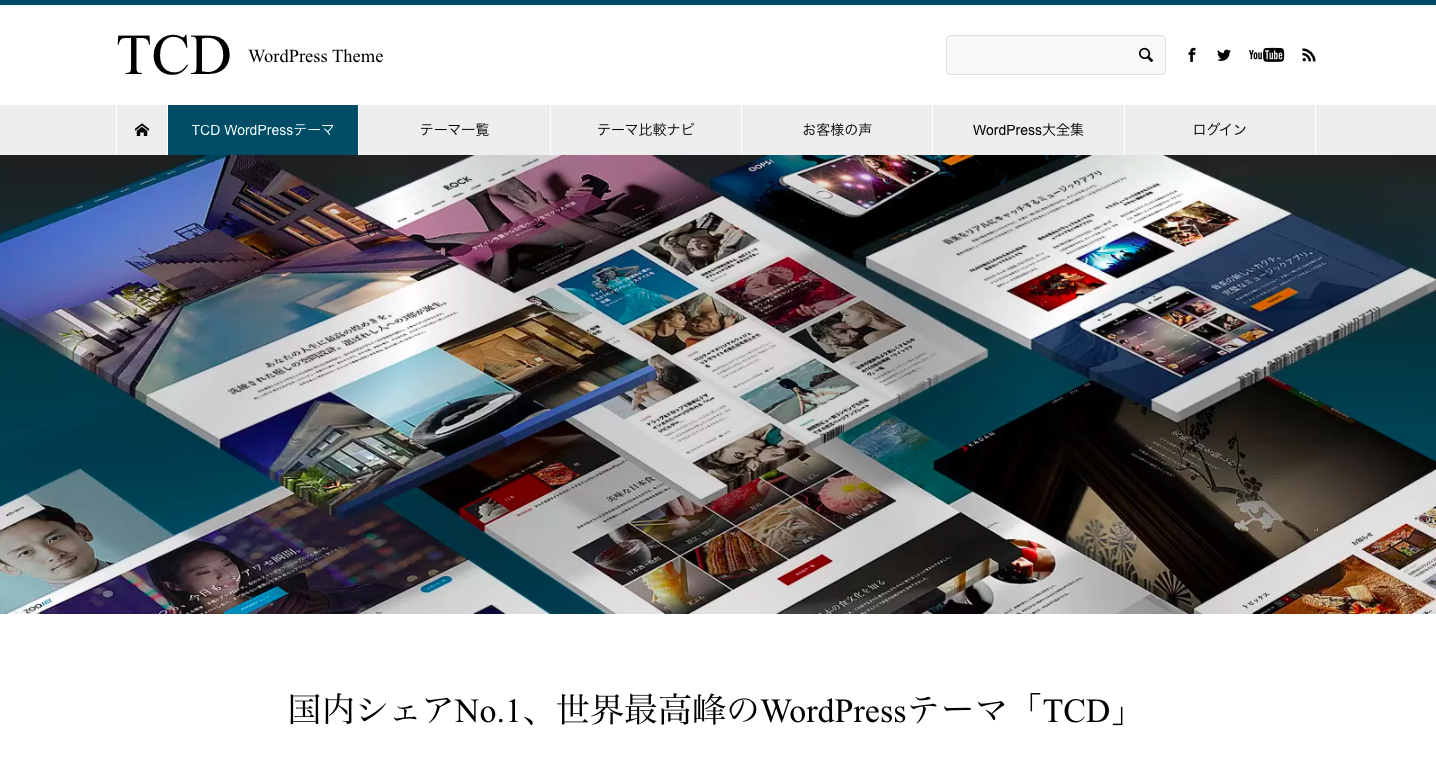
Task: Visit the YouTube channel icon
Action: 1266,55
